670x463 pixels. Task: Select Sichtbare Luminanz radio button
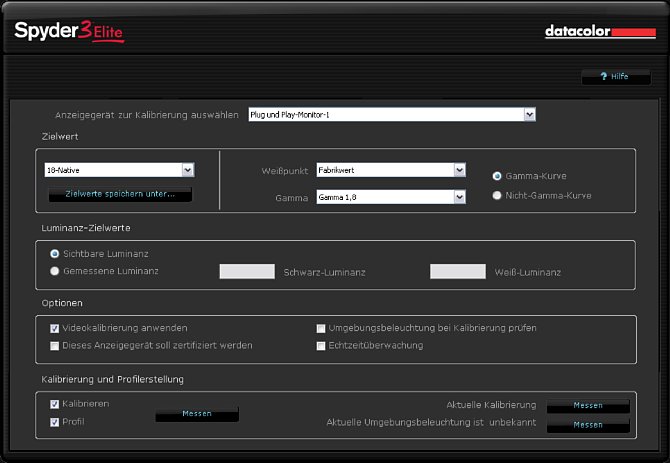point(55,255)
